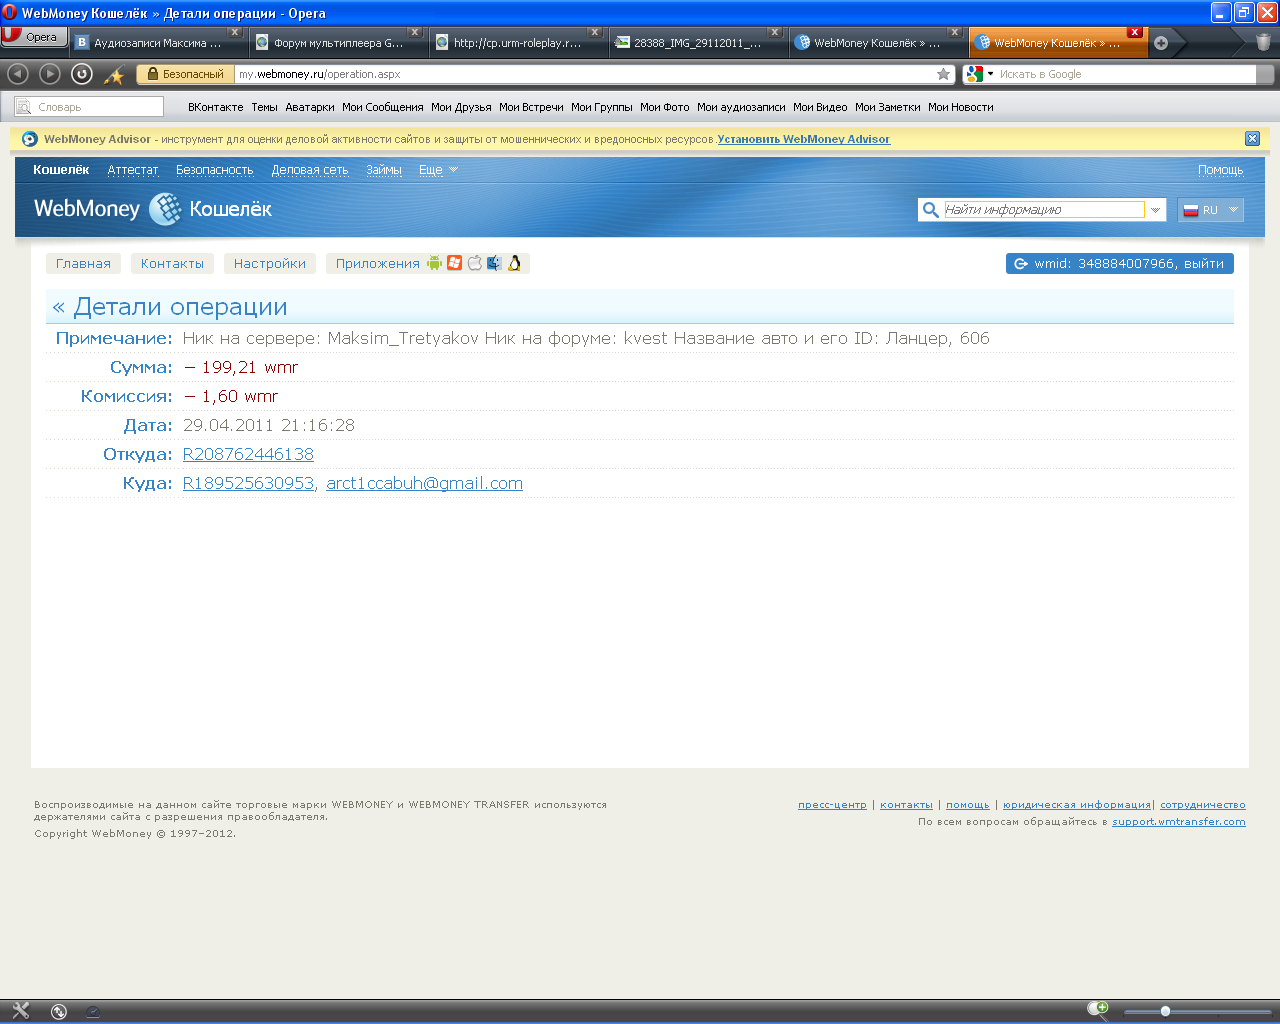Click the 'Словарь' dictionary search field
Image resolution: width=1280 pixels, height=1024 pixels.
[89, 106]
